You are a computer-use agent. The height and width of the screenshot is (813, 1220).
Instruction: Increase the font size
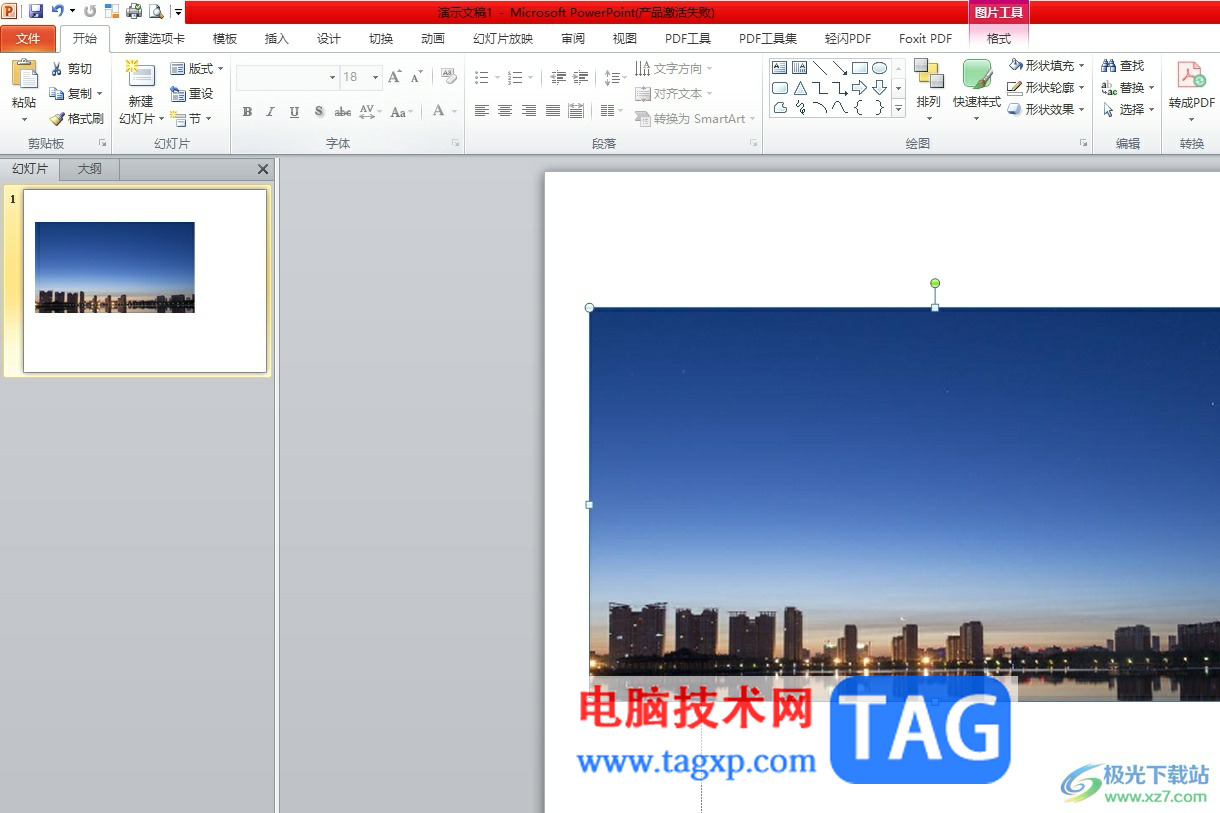(395, 77)
